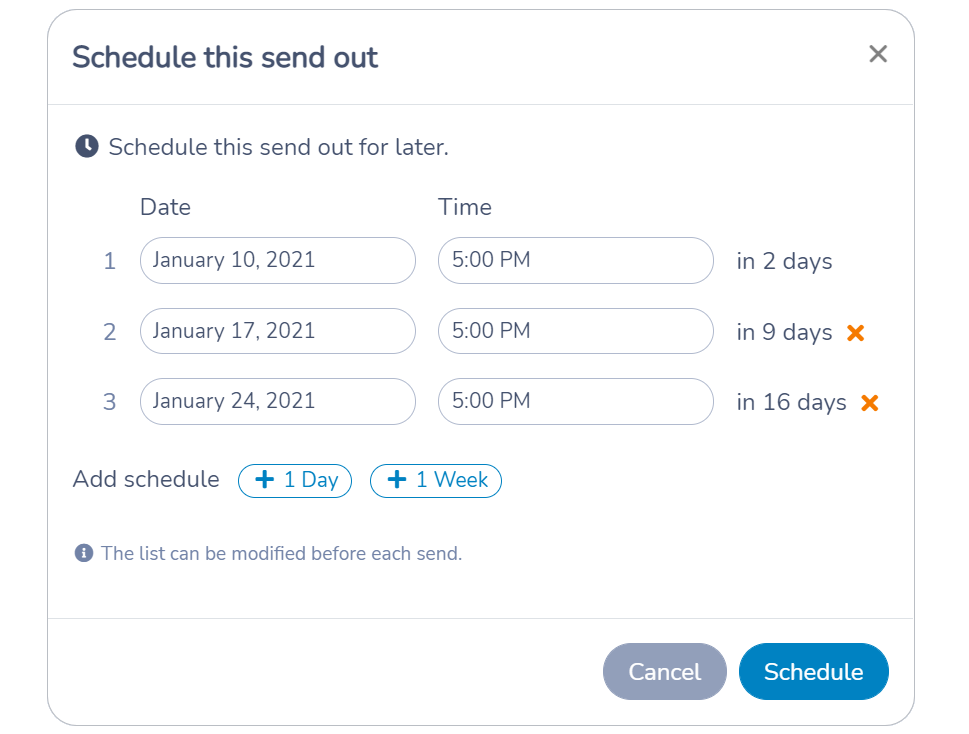Remove the second schedule with orange X
The height and width of the screenshot is (734, 969).
855,333
